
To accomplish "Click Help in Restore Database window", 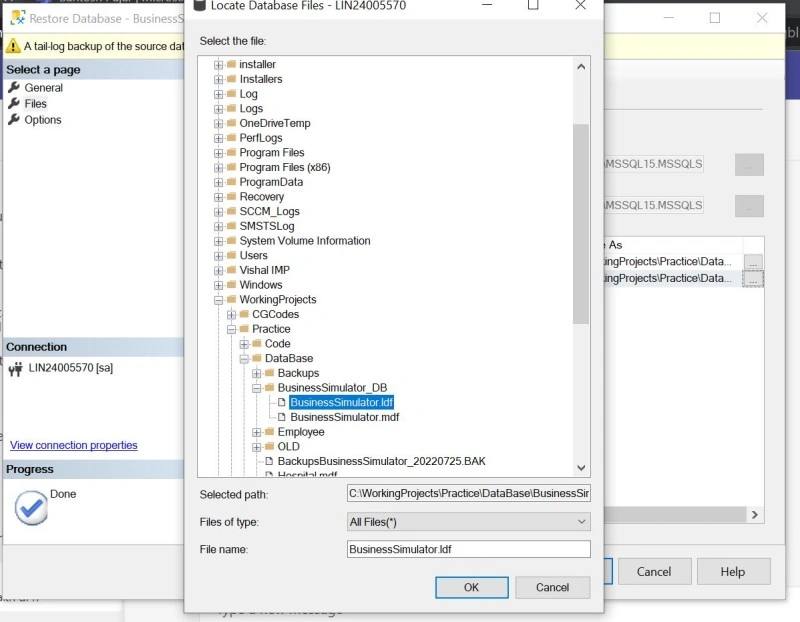I will point(733,571).
